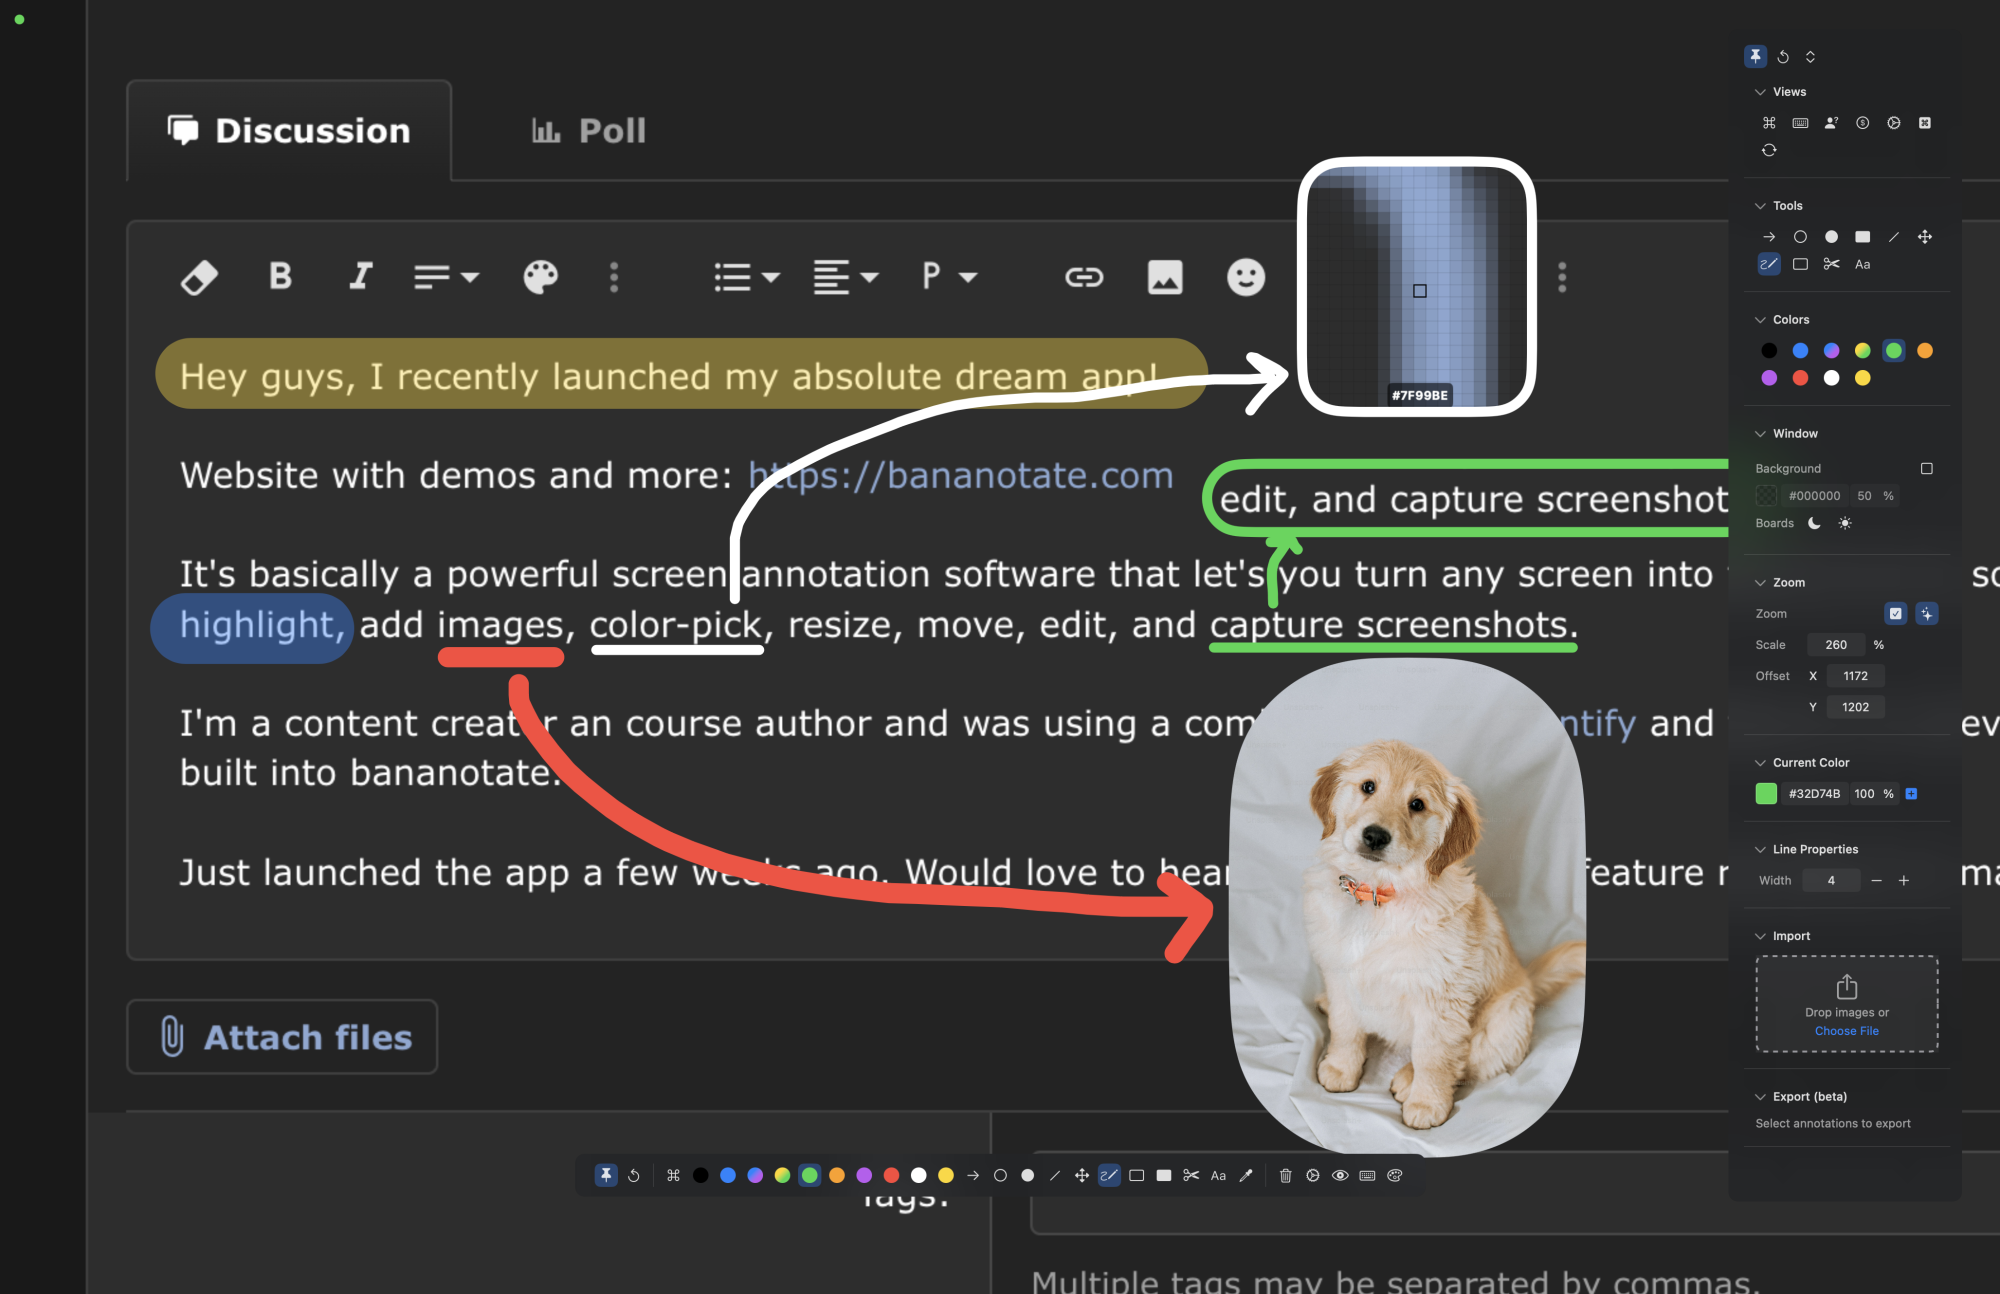Select the scissors cut tool in the side panel
Screen dimensions: 2000x1294
(1831, 264)
